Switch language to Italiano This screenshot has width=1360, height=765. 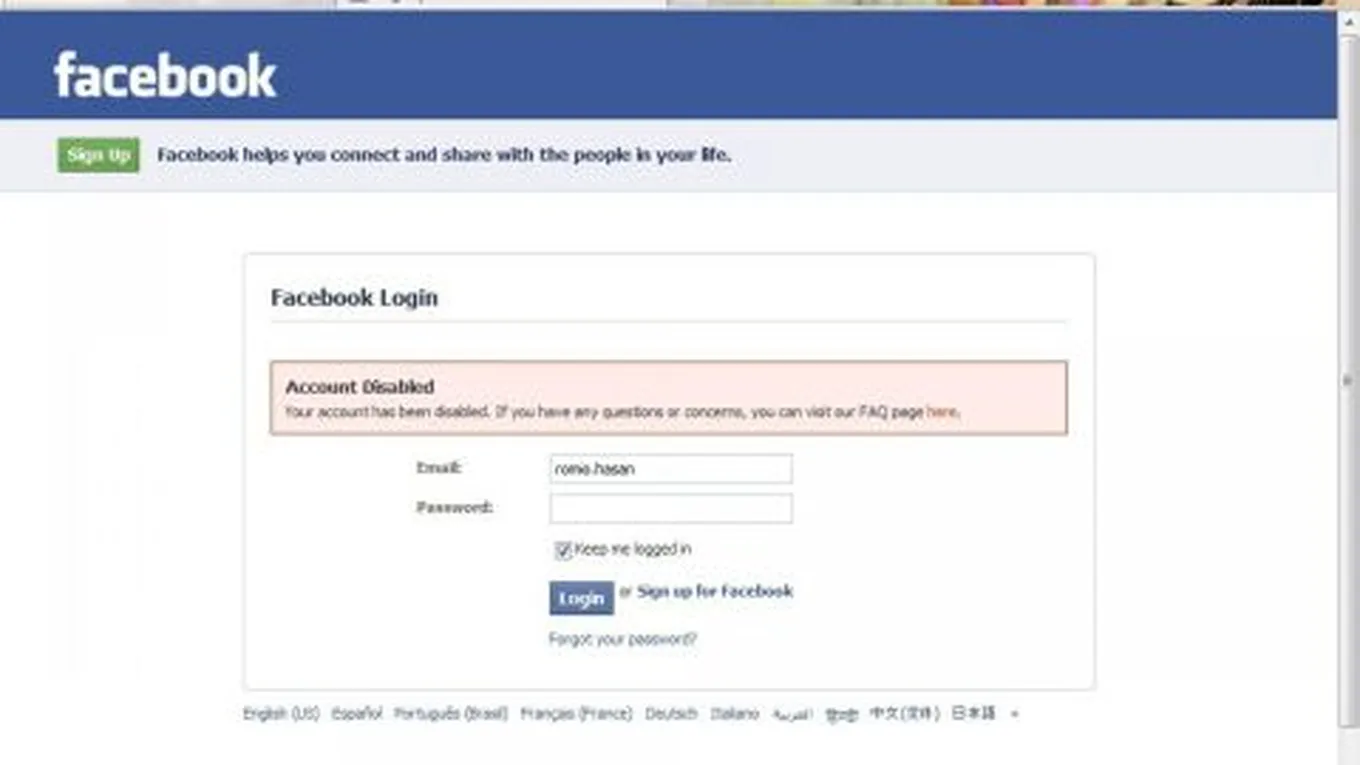735,714
